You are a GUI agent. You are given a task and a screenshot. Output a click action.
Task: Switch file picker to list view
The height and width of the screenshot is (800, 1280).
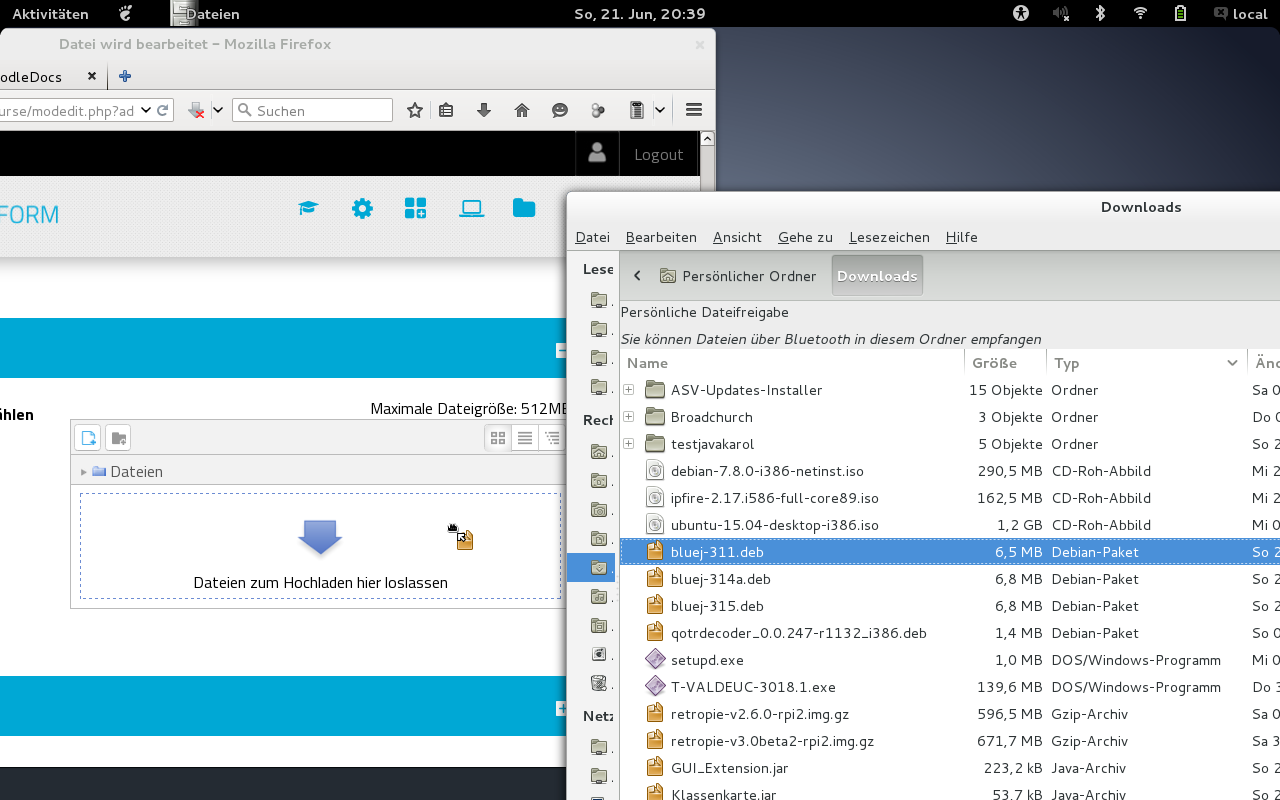524,438
